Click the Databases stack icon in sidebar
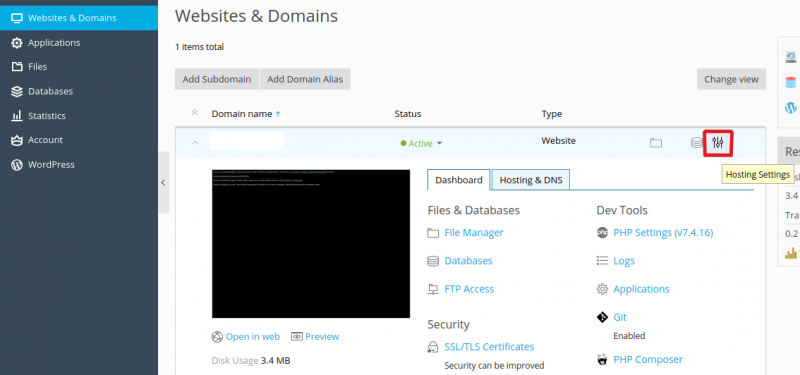Viewport: 800px width, 375px height. click(x=17, y=91)
